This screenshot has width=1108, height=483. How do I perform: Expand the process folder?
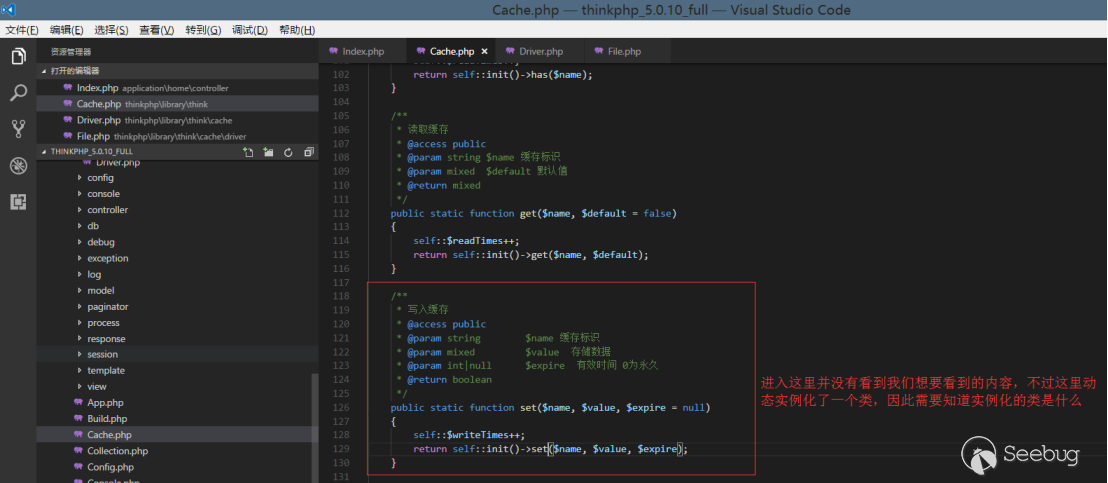tap(177, 323)
